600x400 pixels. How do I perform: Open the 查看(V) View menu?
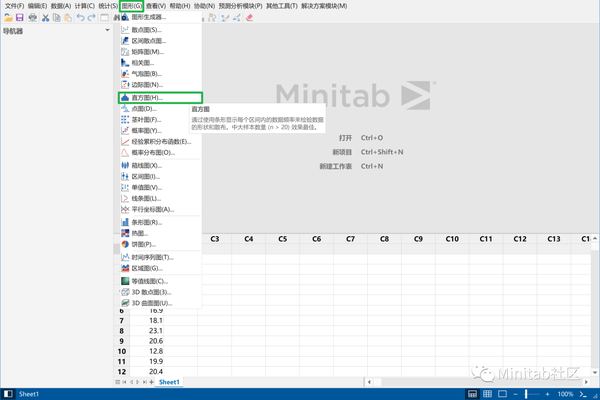coord(156,6)
